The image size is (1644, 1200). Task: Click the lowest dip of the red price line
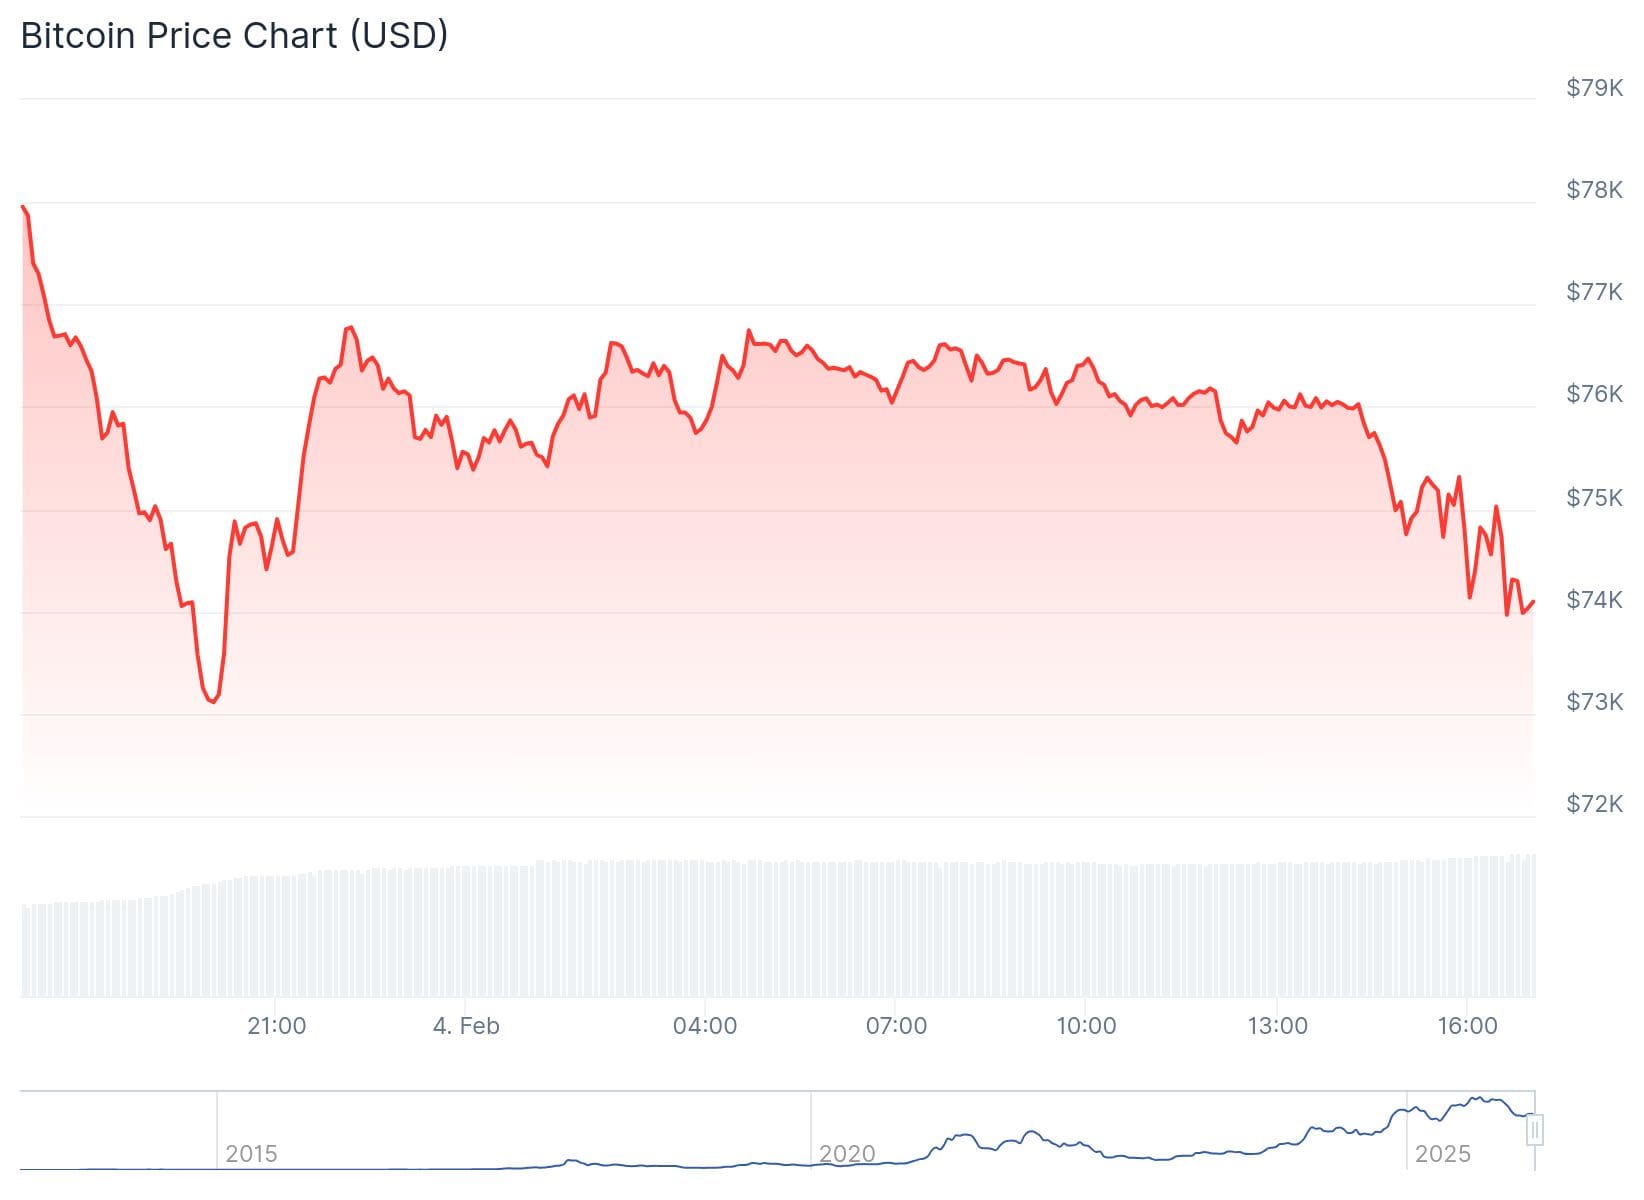[213, 702]
